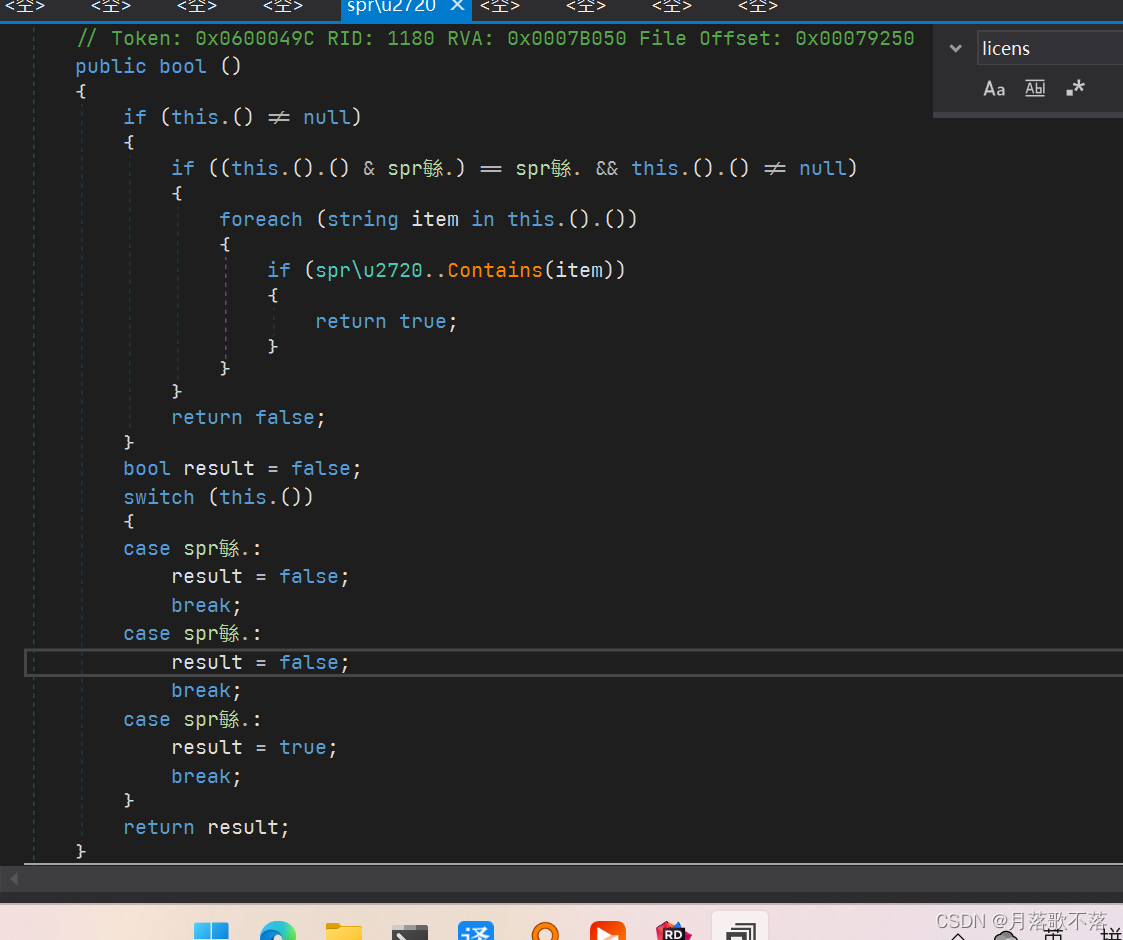Open the red play-icon app in taskbar
The height and width of the screenshot is (940, 1123).
pyautogui.click(x=608, y=931)
